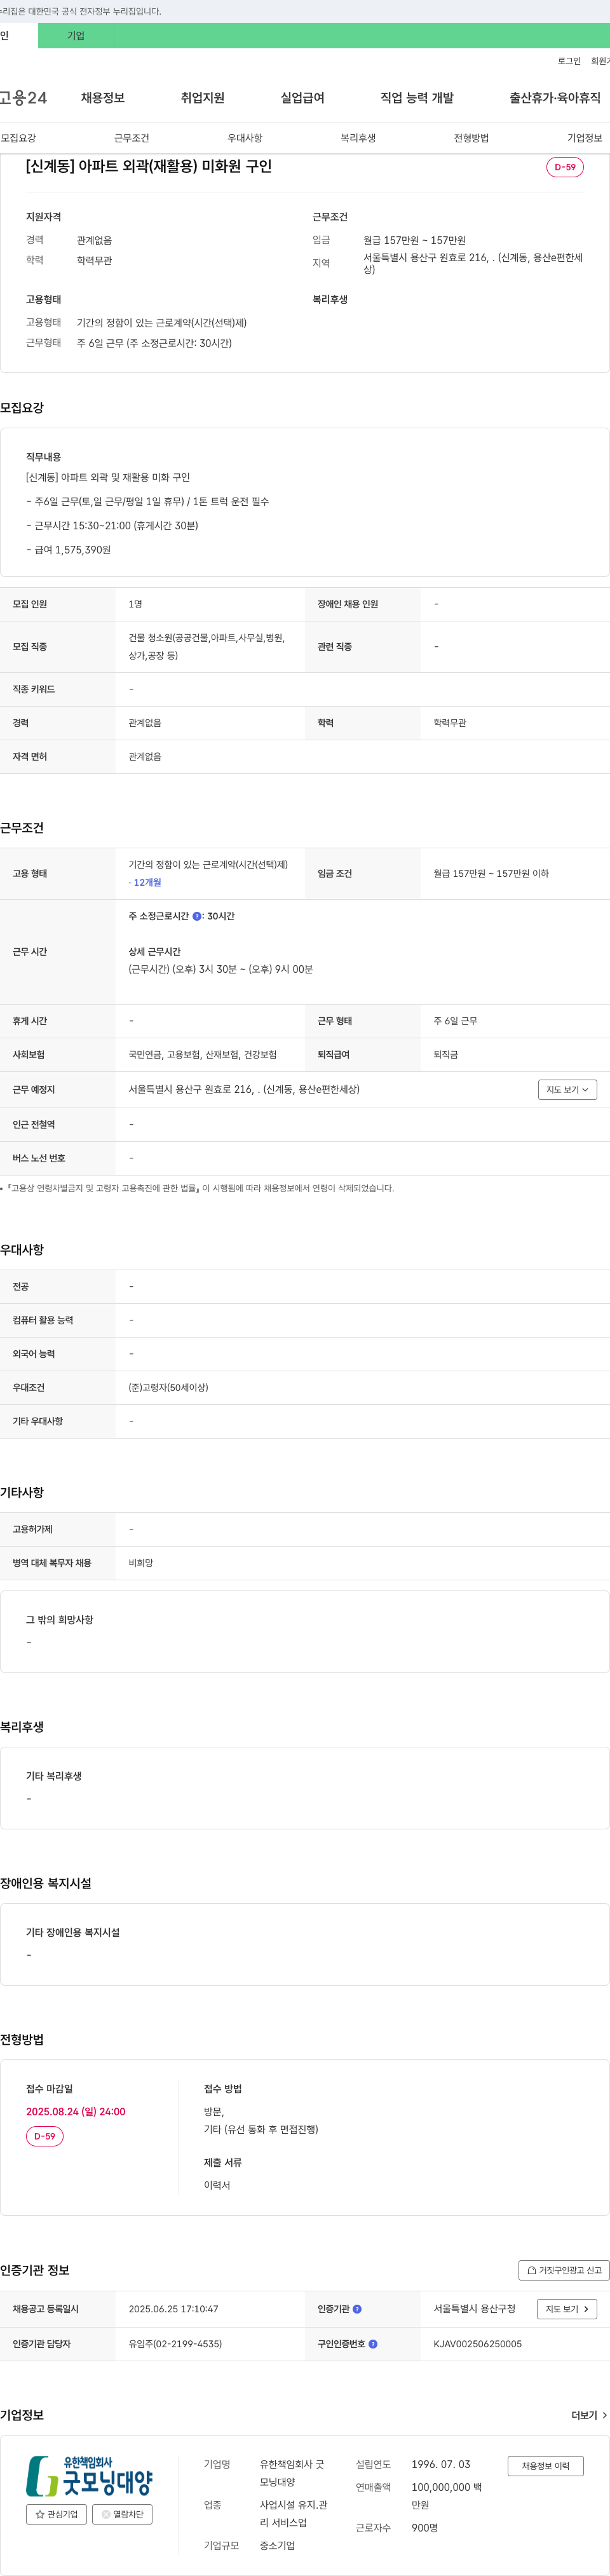Jump to 모집요강 section tab
610x2576 pixels.
[18, 138]
